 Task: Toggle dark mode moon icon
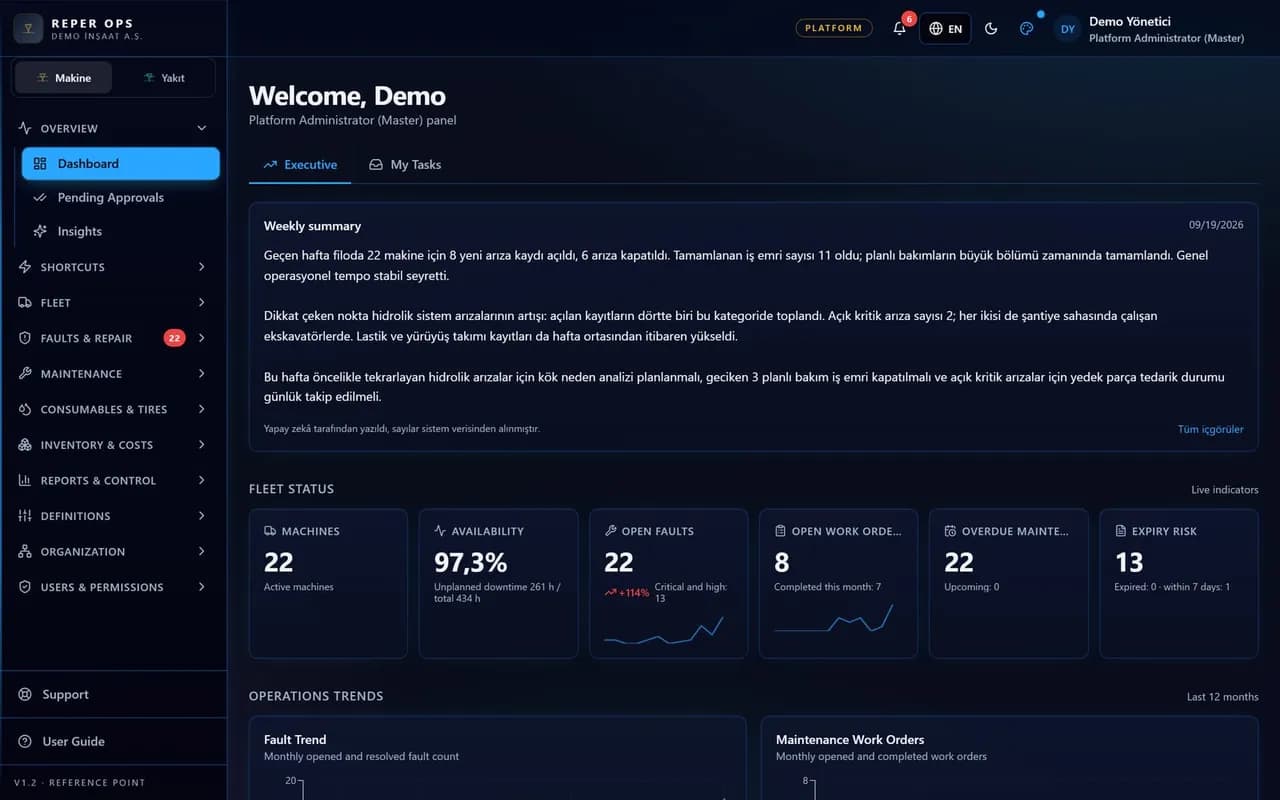point(991,28)
